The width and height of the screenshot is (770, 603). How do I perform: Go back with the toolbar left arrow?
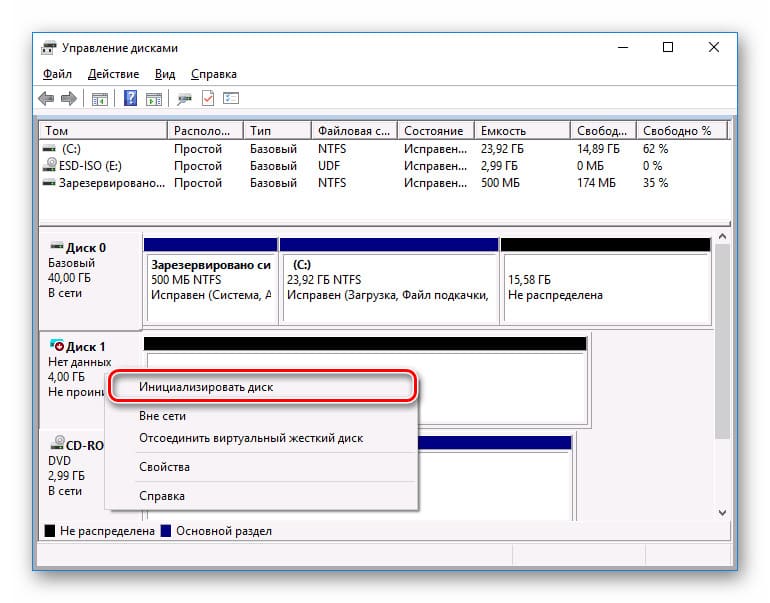46,99
